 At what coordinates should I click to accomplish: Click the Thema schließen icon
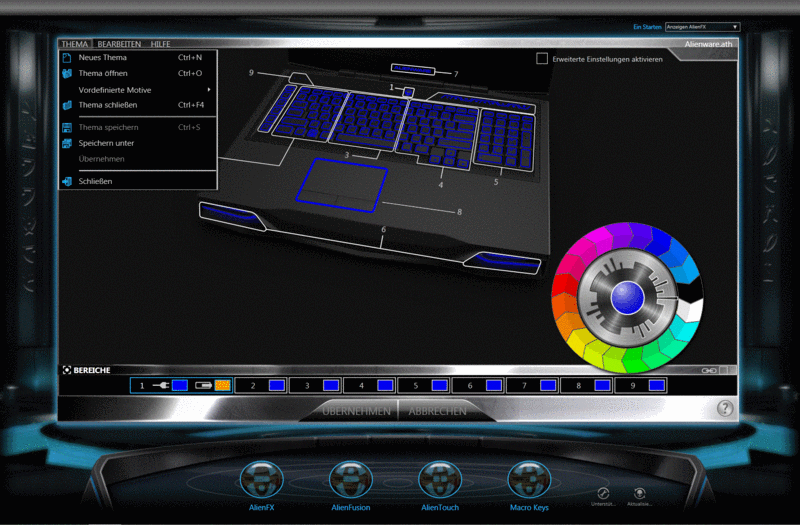coord(67,105)
